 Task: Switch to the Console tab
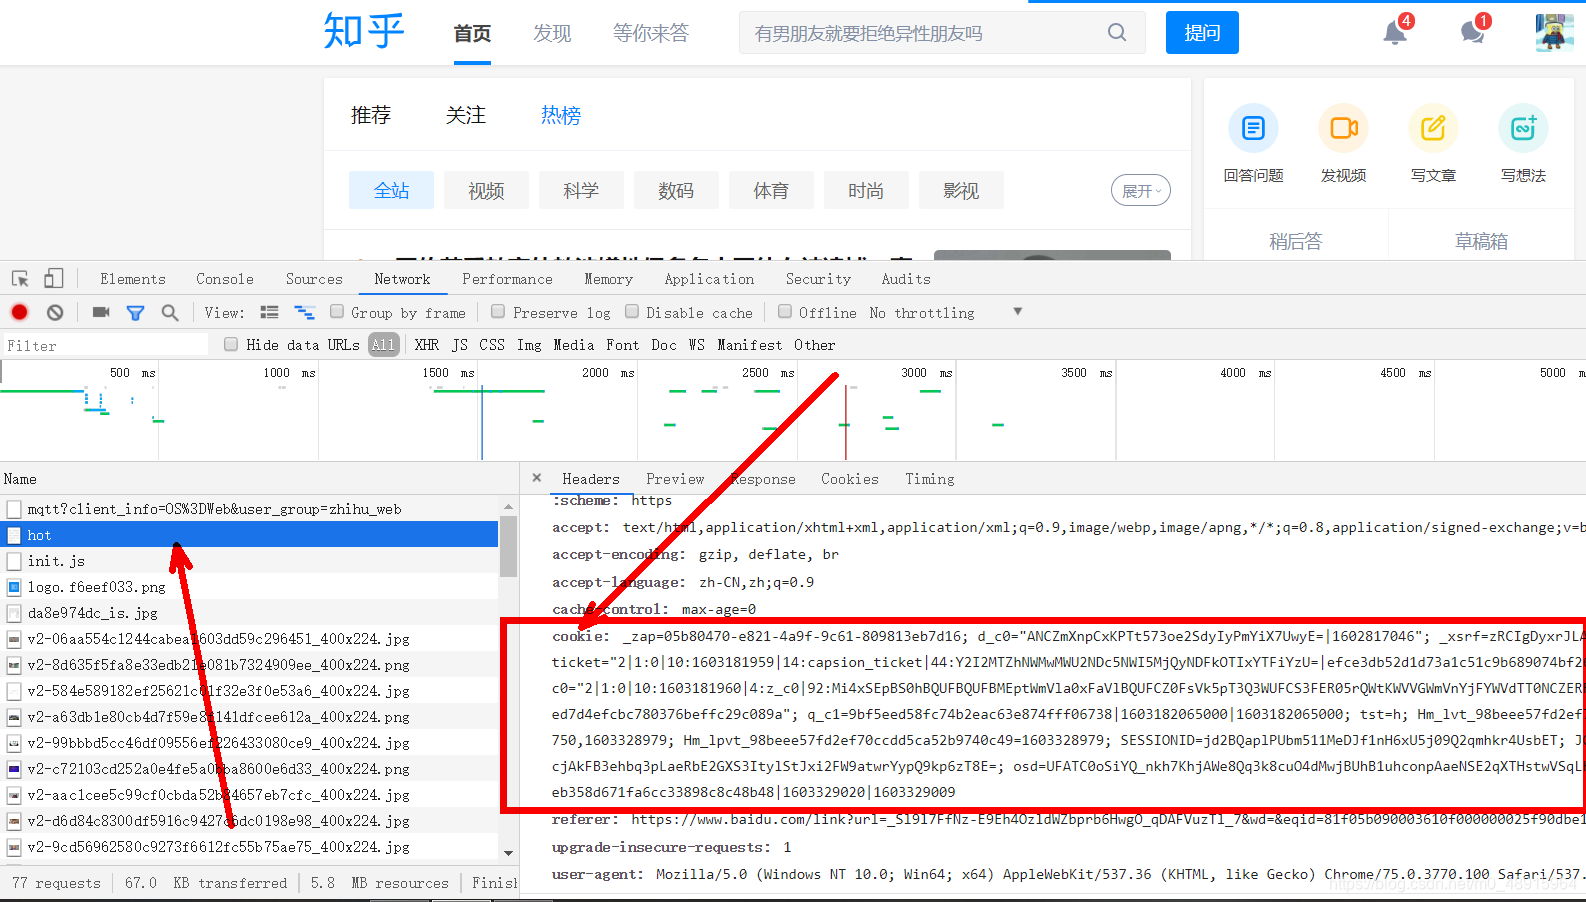point(225,279)
